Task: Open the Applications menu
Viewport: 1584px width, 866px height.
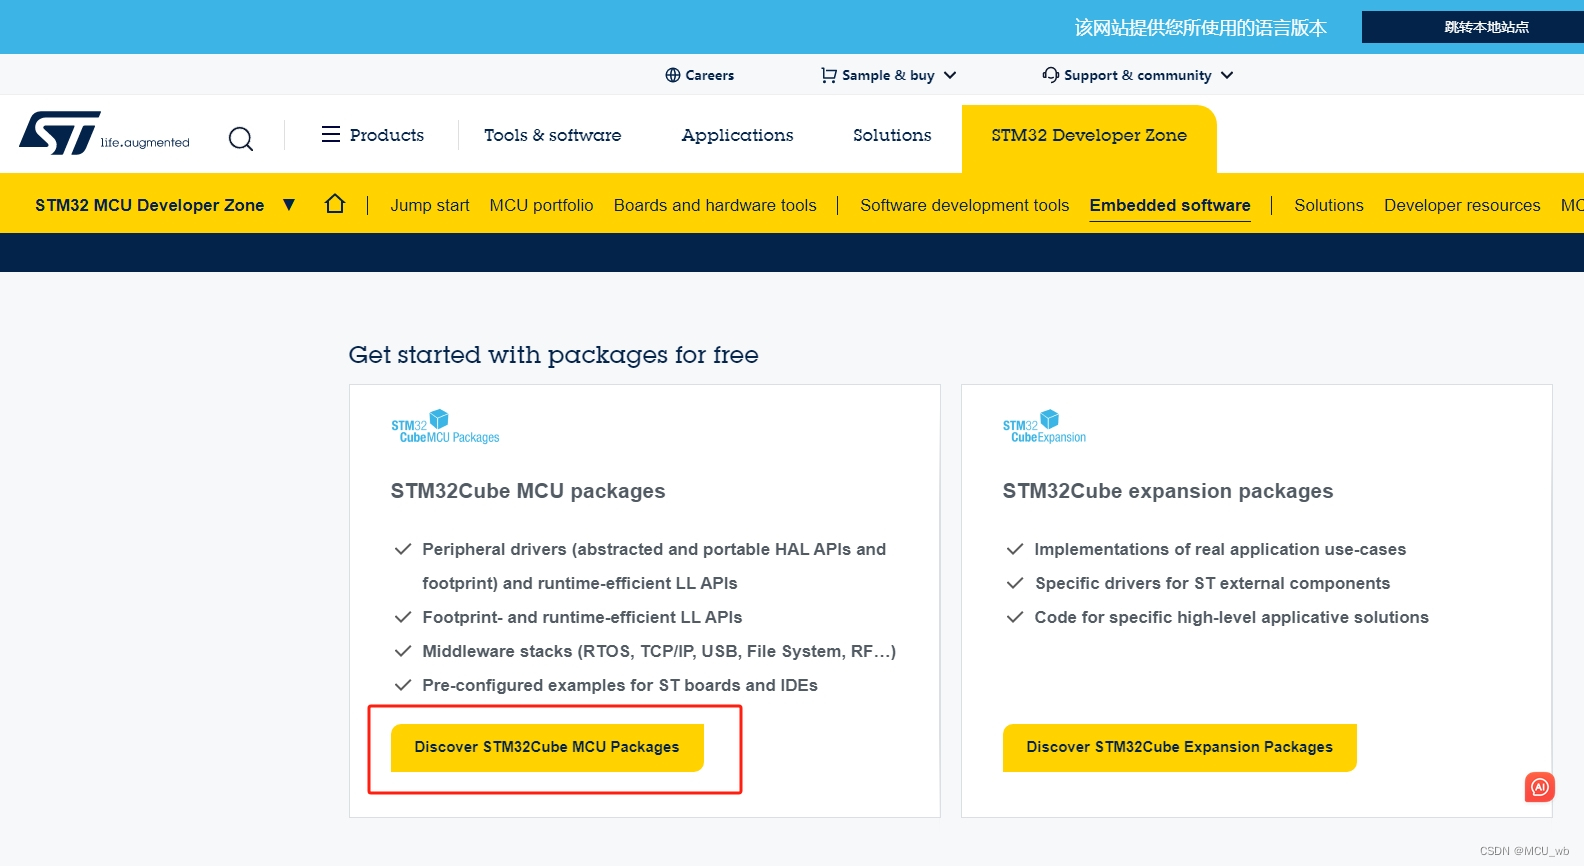Action: 737,135
